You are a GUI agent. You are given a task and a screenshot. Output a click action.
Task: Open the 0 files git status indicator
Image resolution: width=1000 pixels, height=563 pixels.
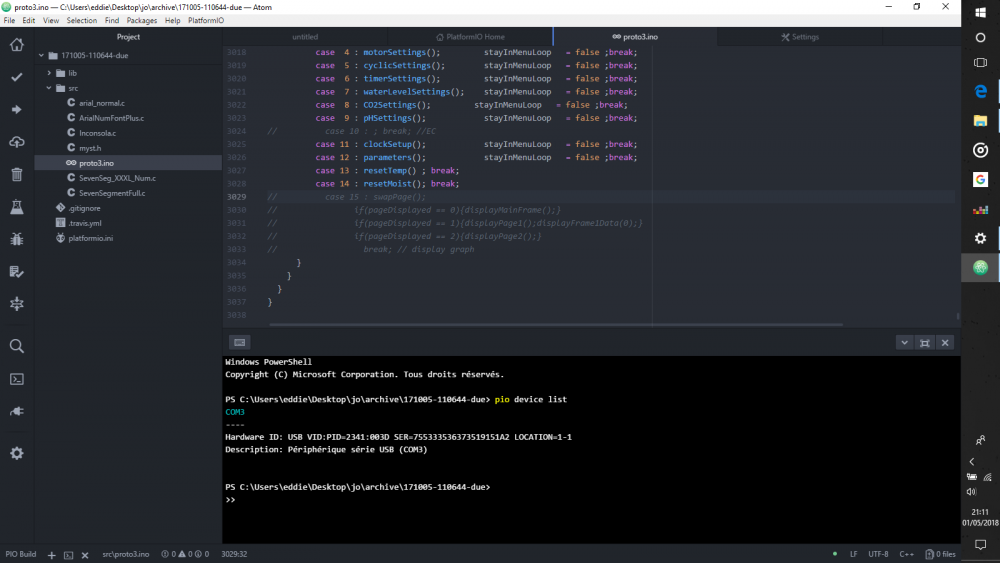pos(941,554)
